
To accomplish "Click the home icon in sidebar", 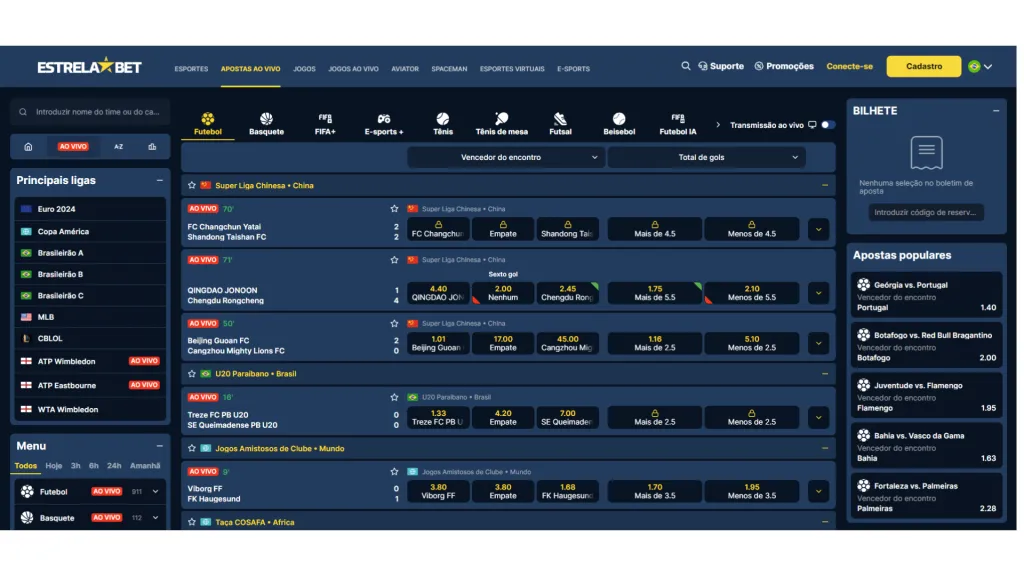I will pos(28,146).
